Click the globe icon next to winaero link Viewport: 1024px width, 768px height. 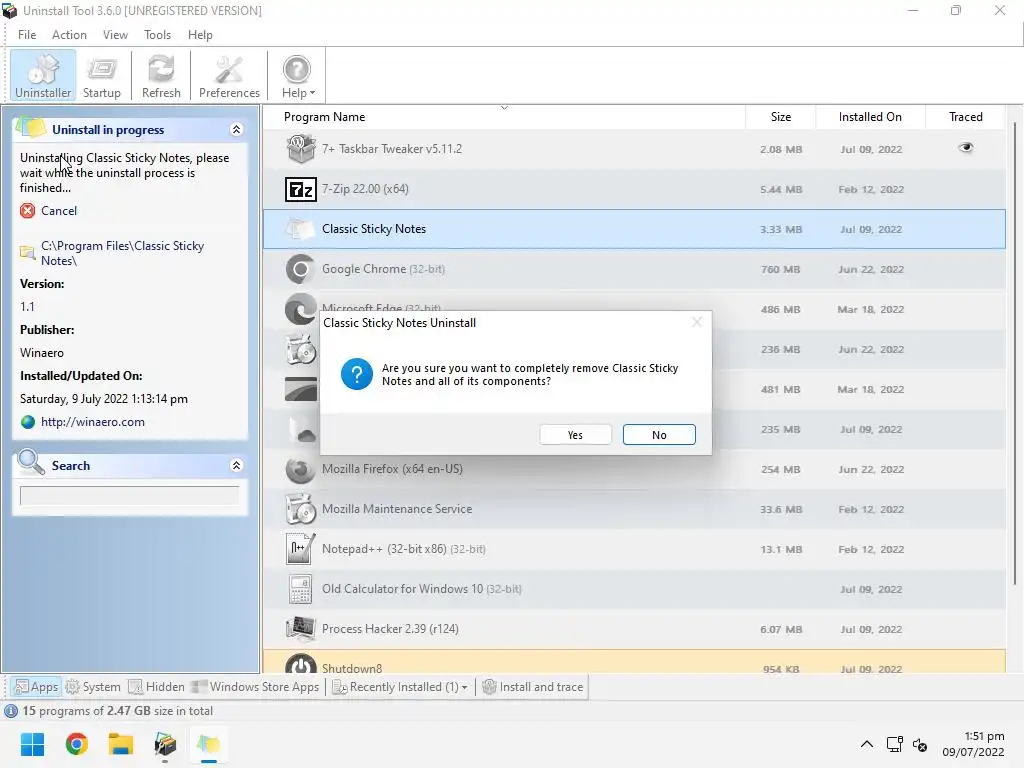click(27, 422)
